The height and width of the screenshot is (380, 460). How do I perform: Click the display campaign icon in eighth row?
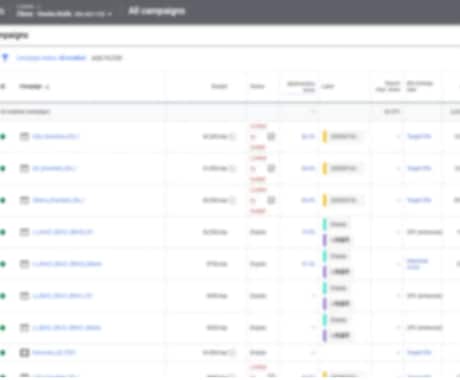(x=24, y=352)
